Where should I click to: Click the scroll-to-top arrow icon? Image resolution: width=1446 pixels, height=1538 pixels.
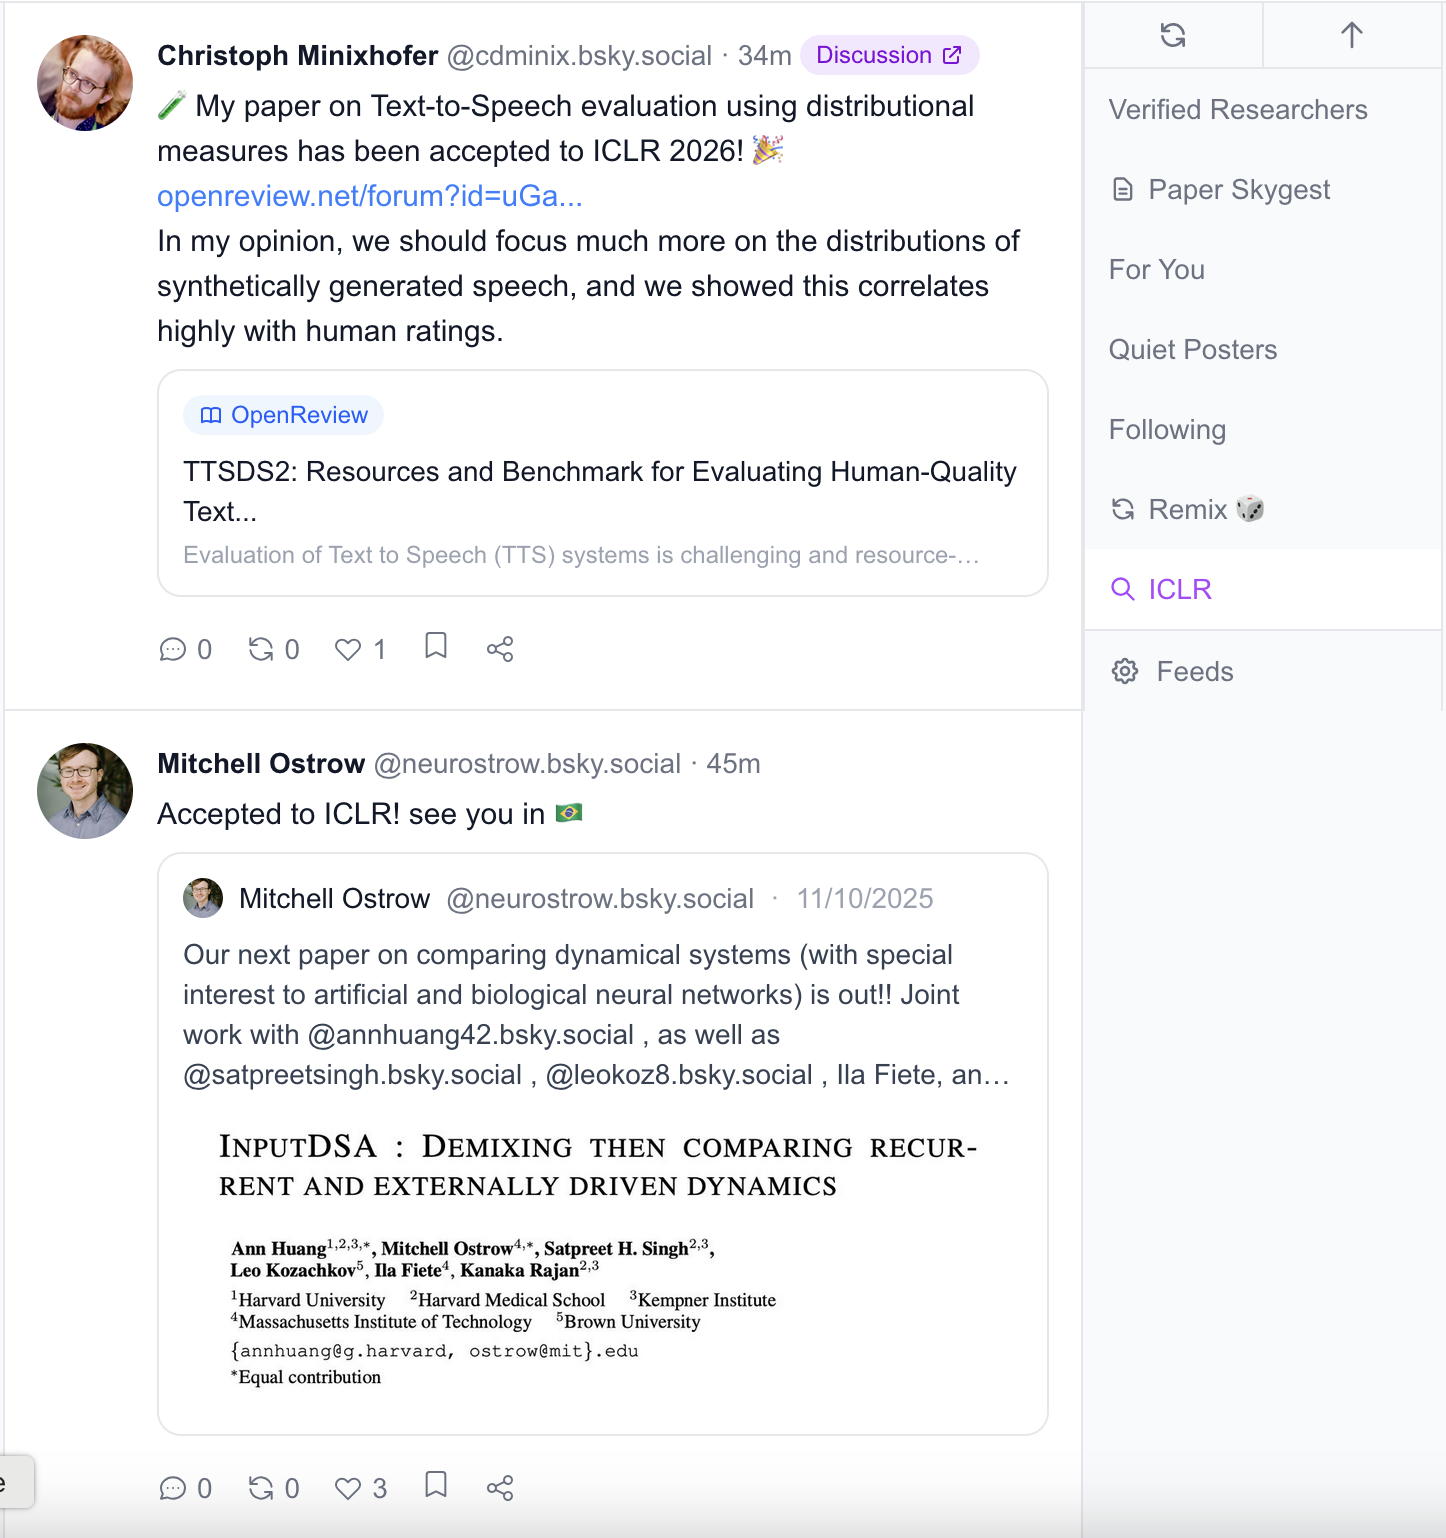coord(1351,36)
